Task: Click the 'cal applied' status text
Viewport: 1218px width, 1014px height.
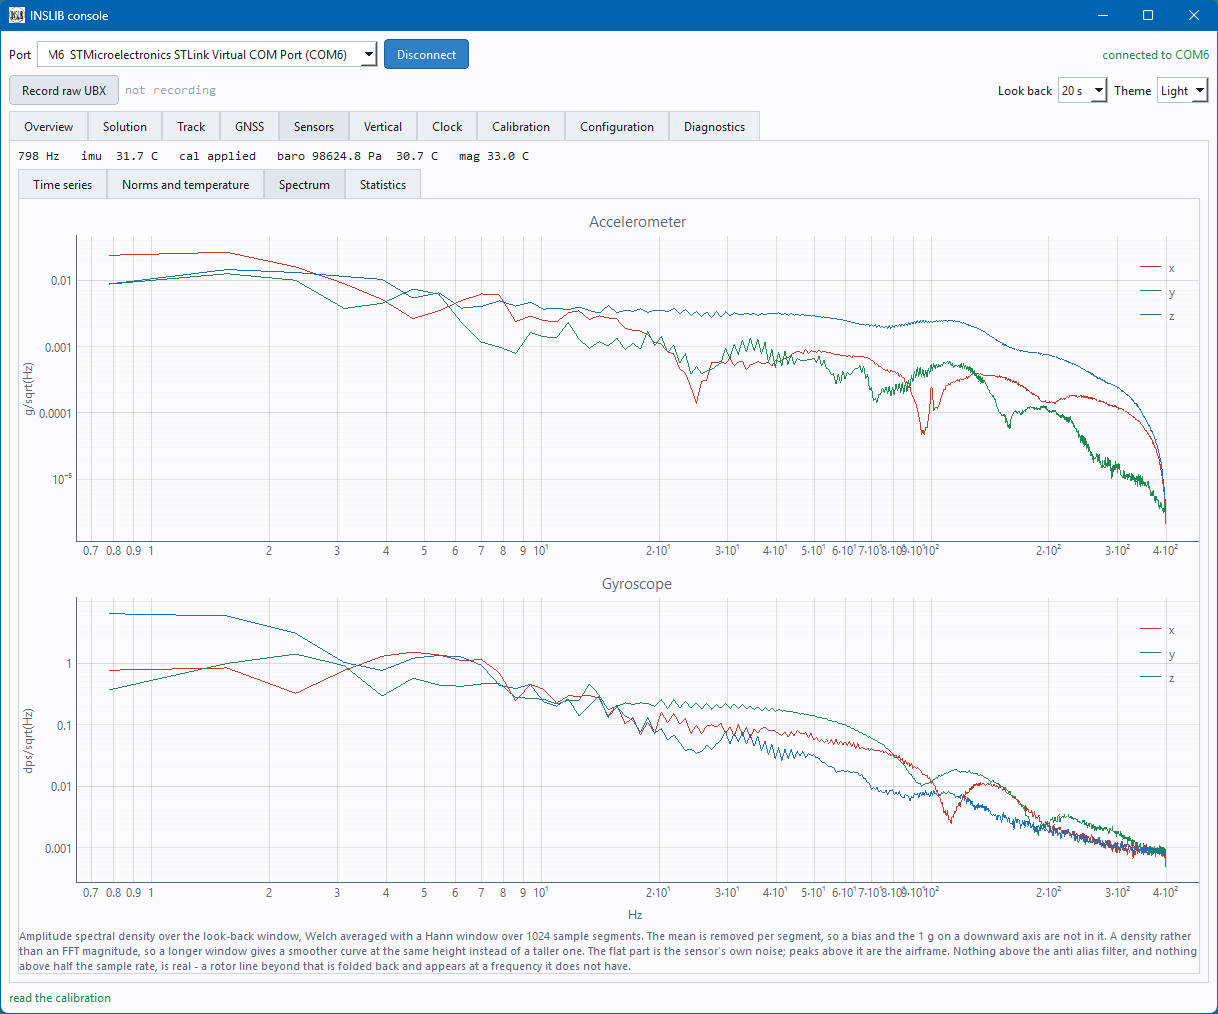Action: (x=218, y=156)
